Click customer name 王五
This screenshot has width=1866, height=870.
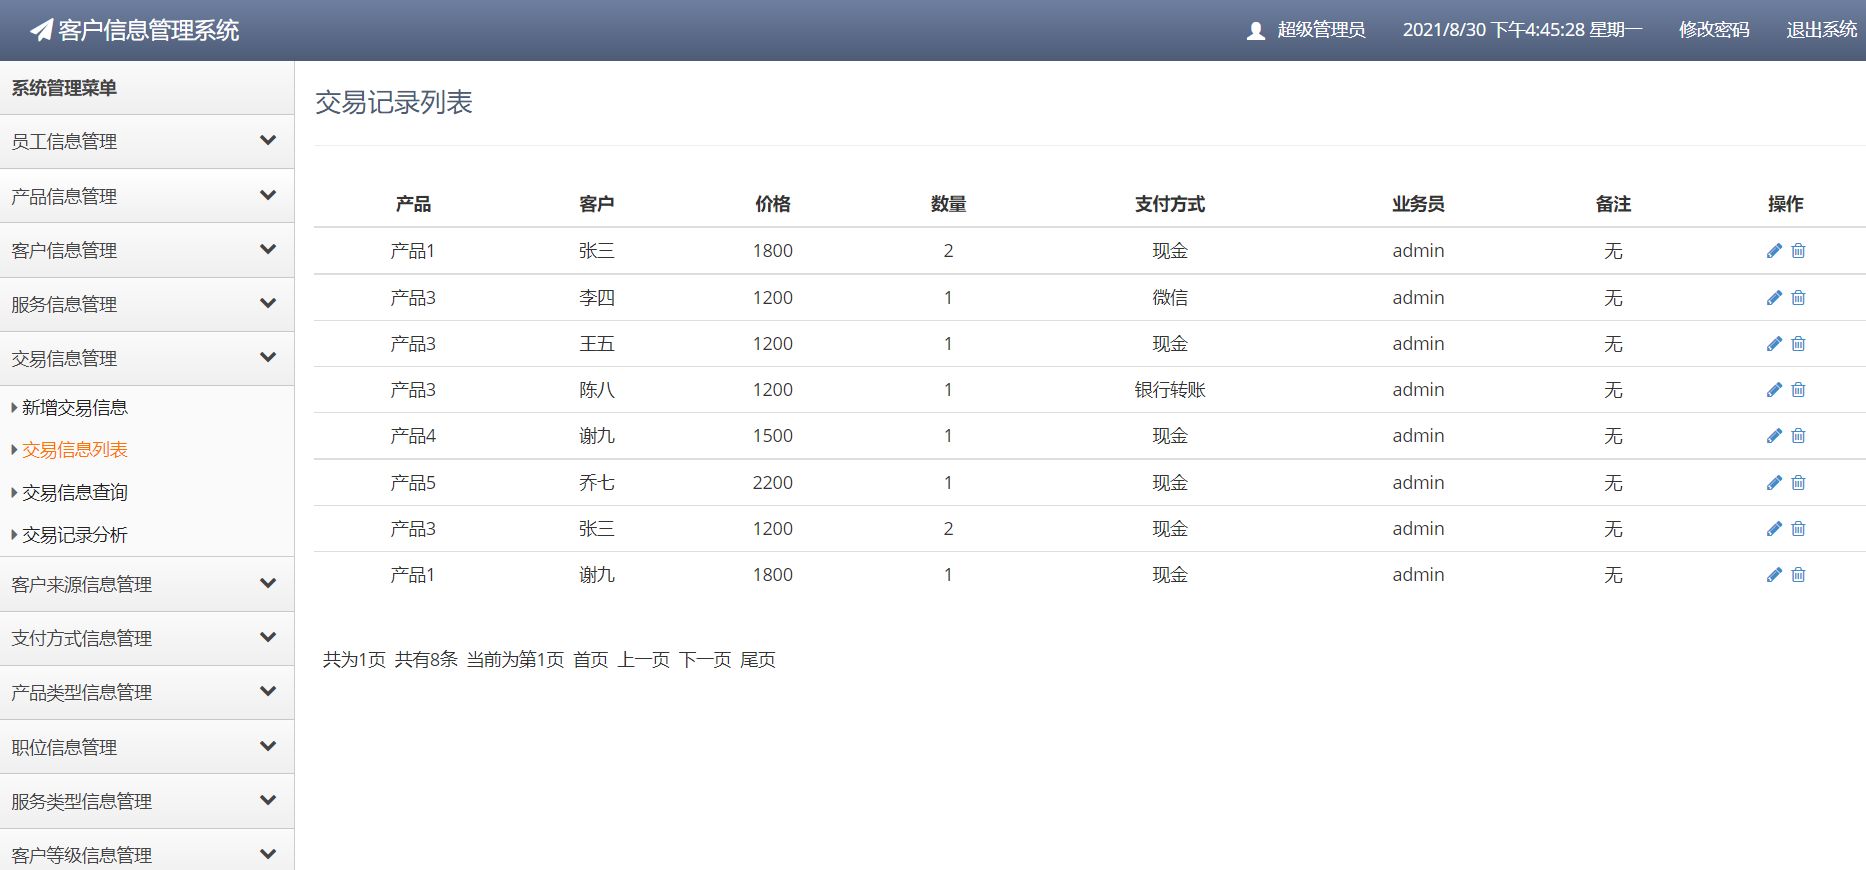pyautogui.click(x=597, y=344)
